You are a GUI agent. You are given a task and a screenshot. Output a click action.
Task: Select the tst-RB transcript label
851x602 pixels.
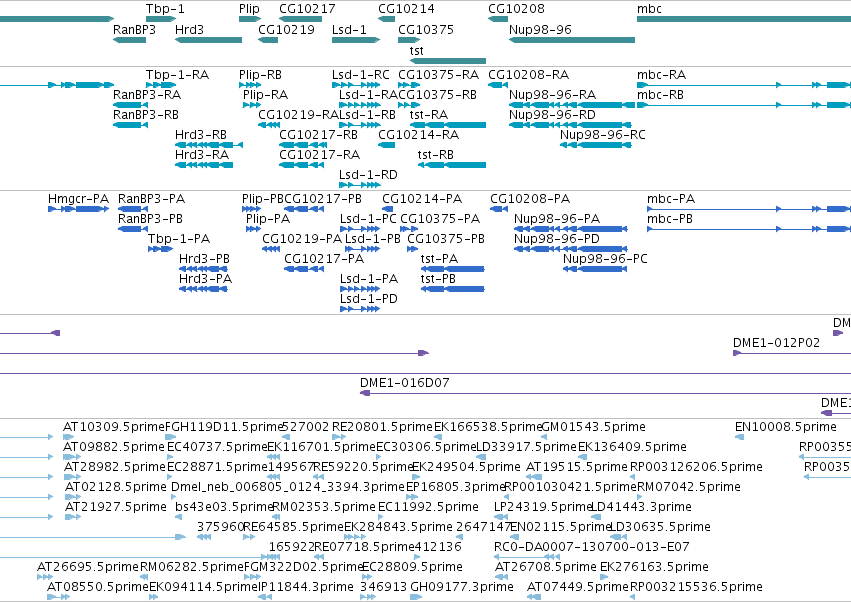pyautogui.click(x=435, y=155)
